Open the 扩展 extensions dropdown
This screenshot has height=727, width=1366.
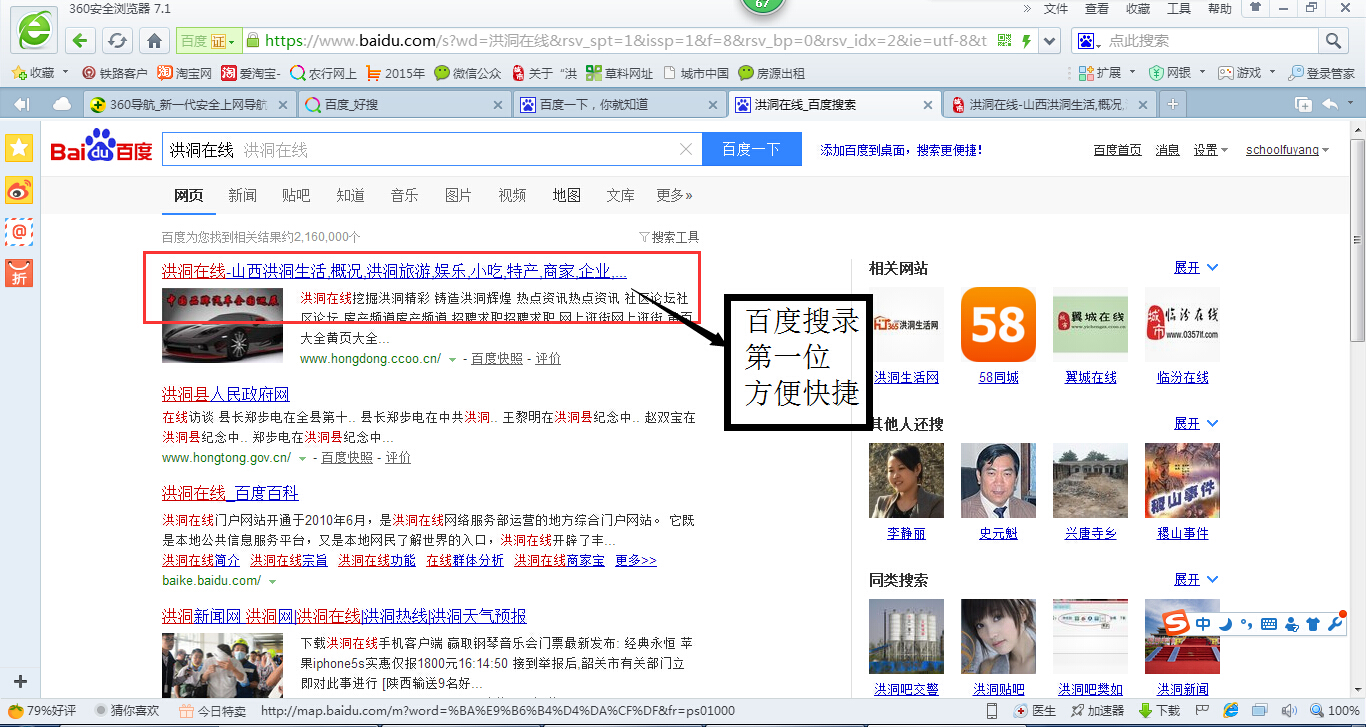tap(1106, 73)
